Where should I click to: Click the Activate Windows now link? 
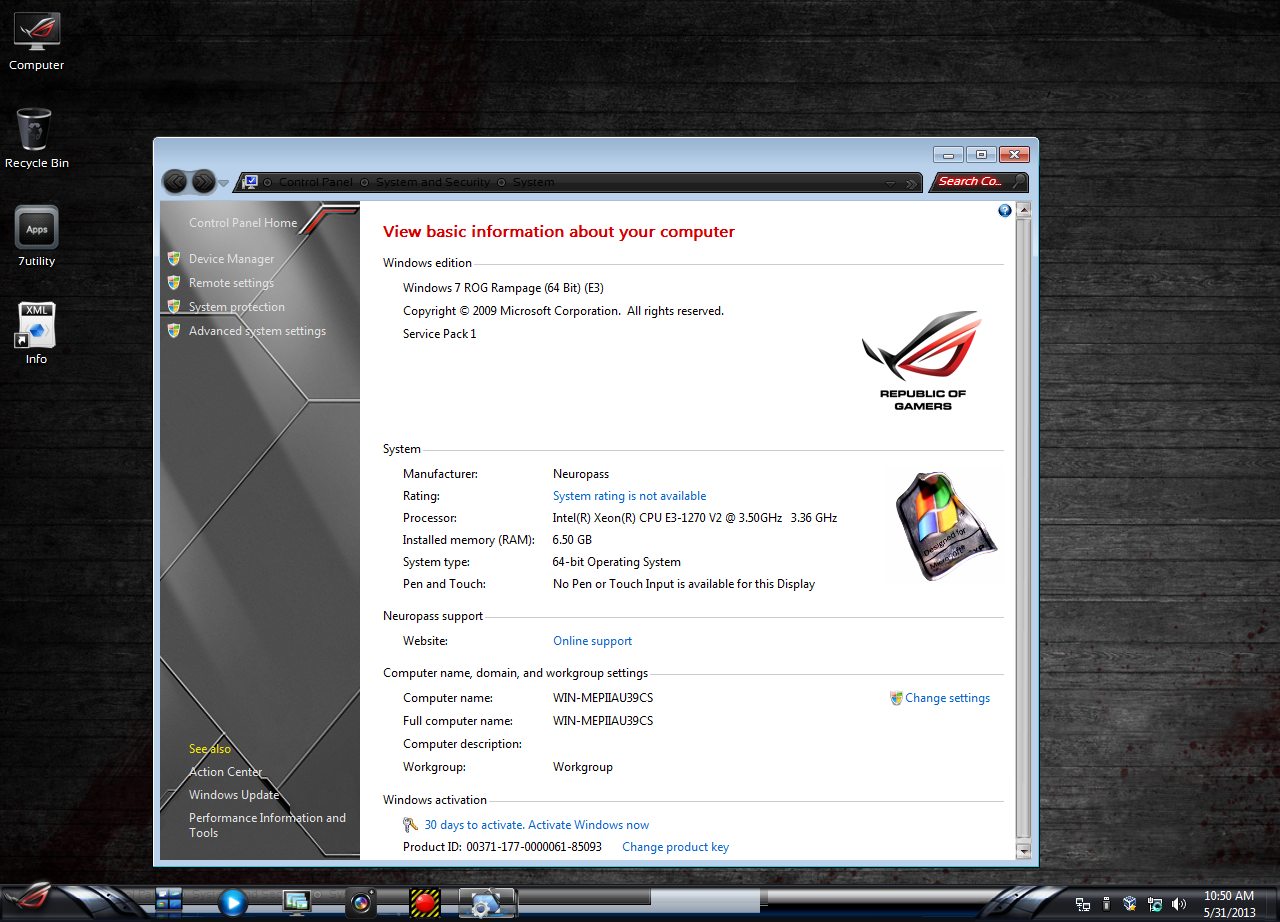pyautogui.click(x=588, y=824)
